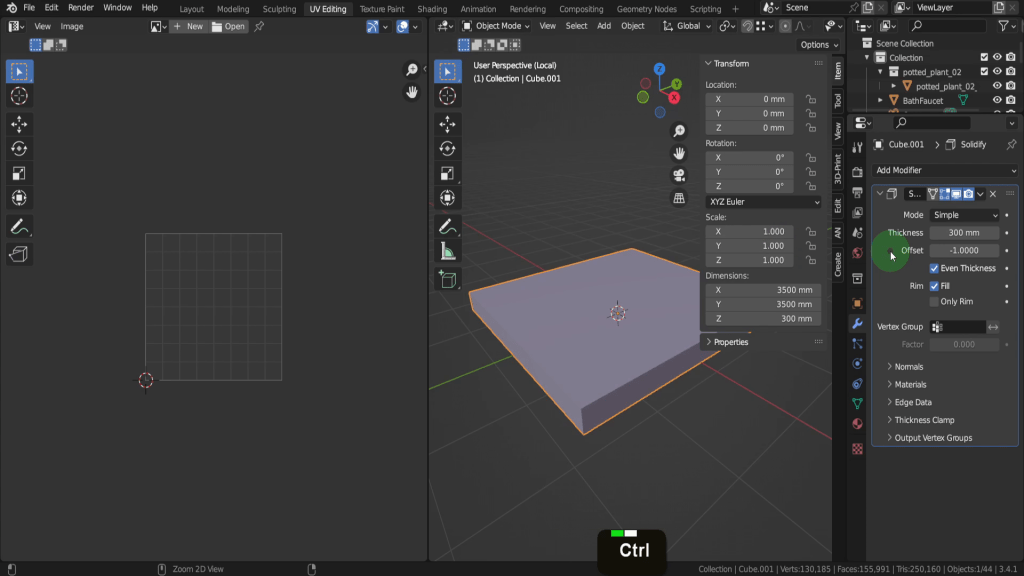Select the Annotate tool in UV editor
The width and height of the screenshot is (1024, 576).
(x=19, y=227)
